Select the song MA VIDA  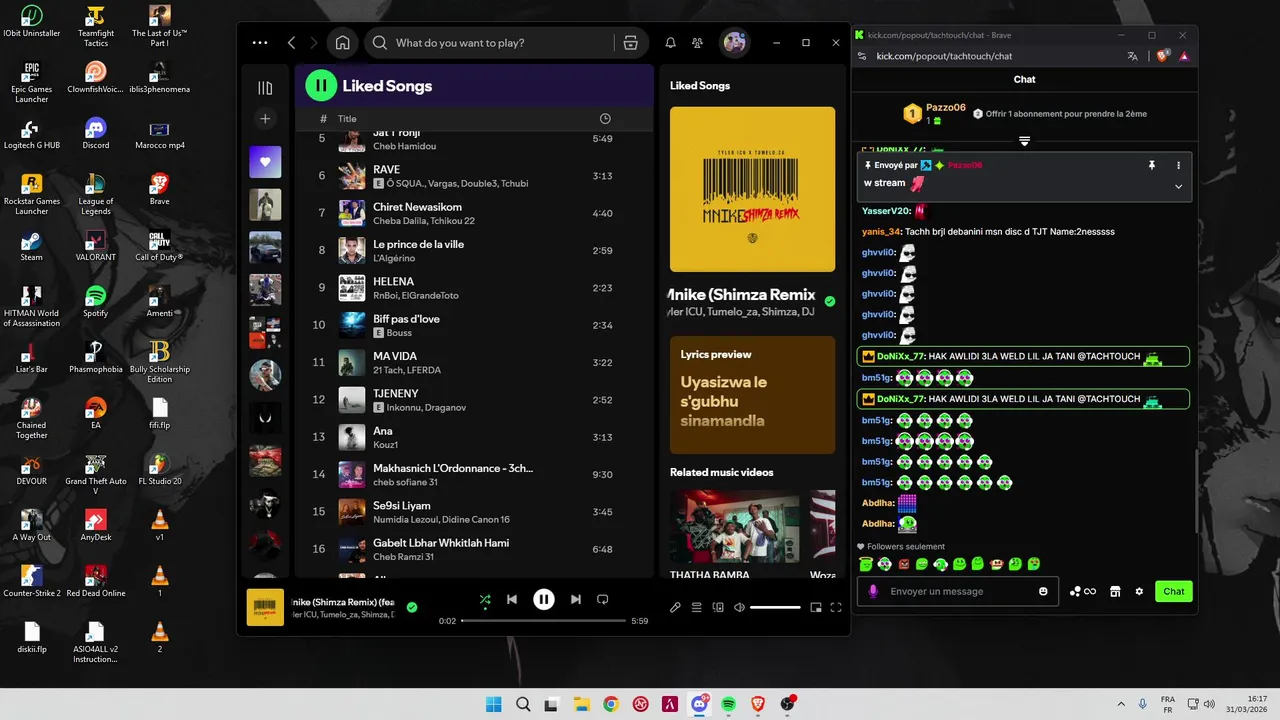pos(474,362)
